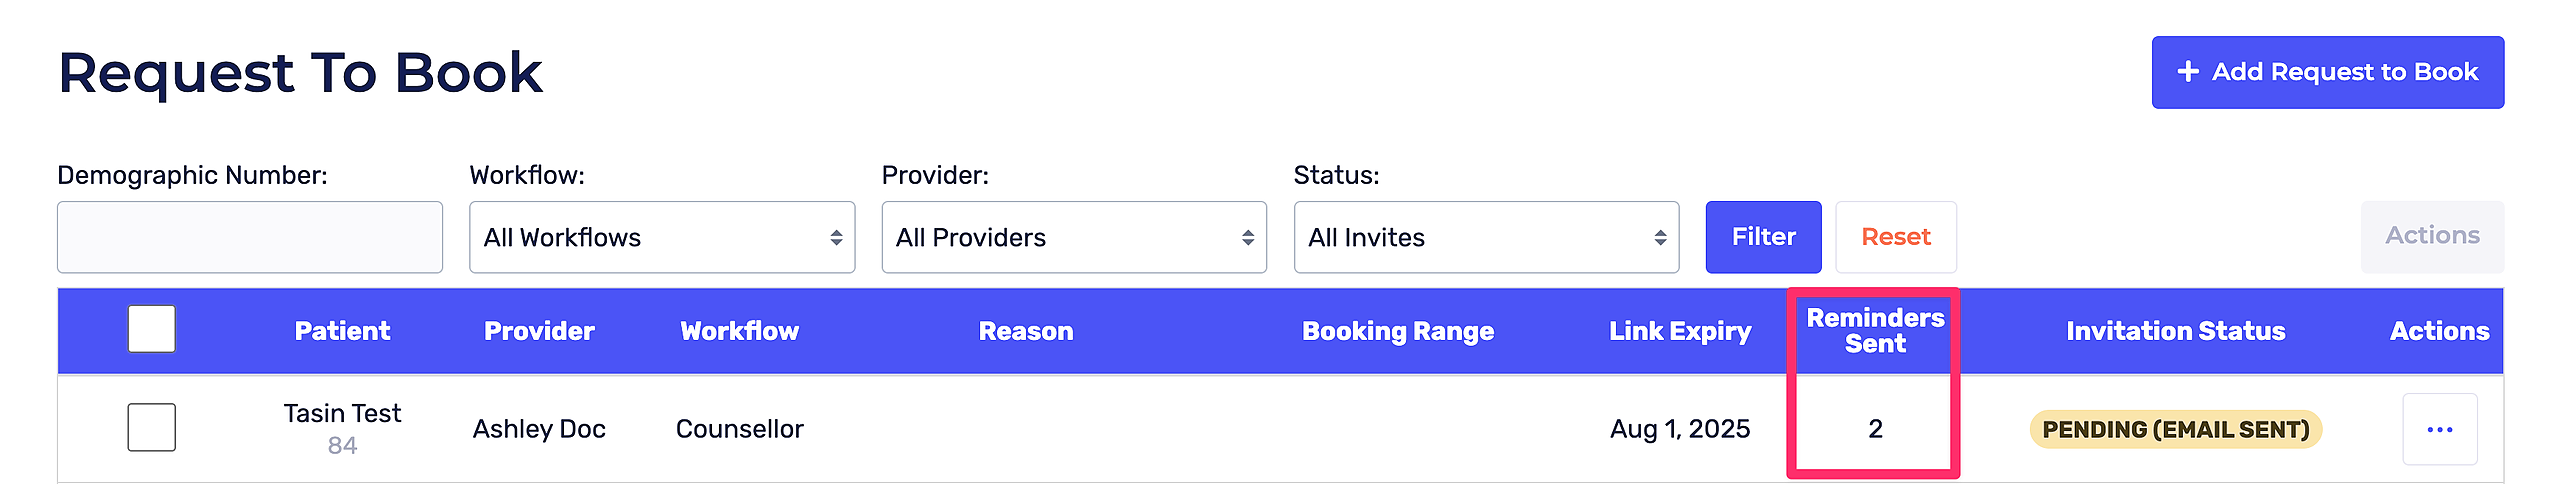Viewport: 2560px width, 484px height.
Task: Expand the All Providers dropdown
Action: click(x=1074, y=237)
